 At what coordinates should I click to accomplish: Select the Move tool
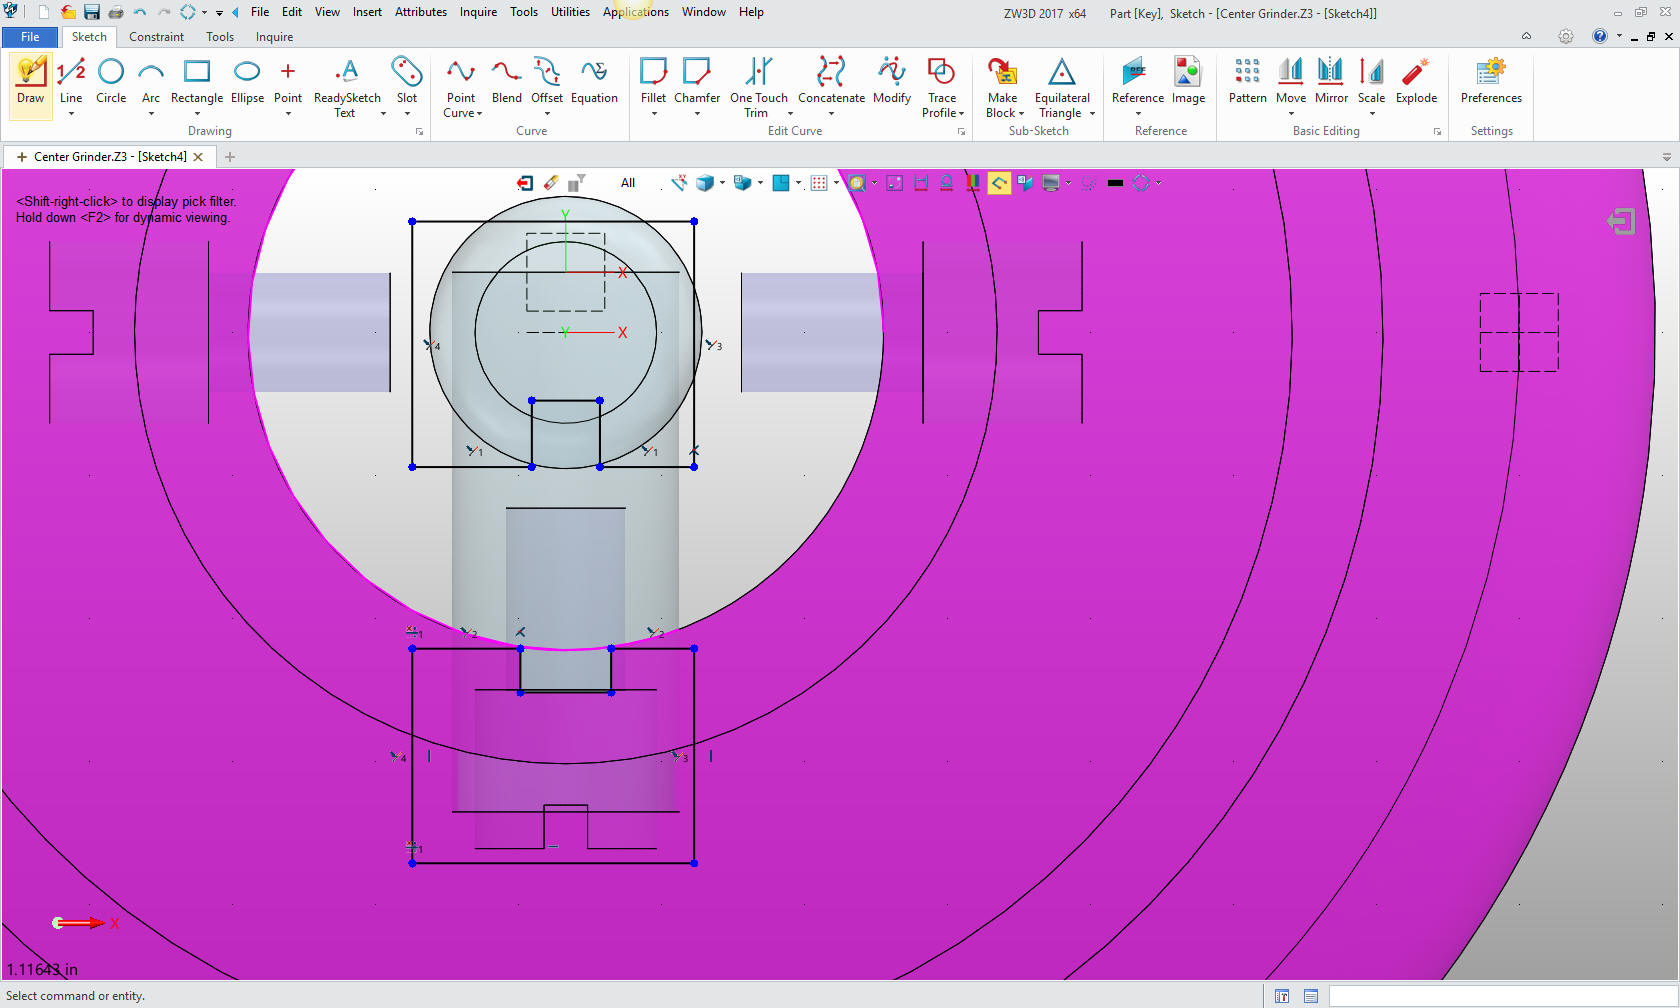tap(1291, 81)
